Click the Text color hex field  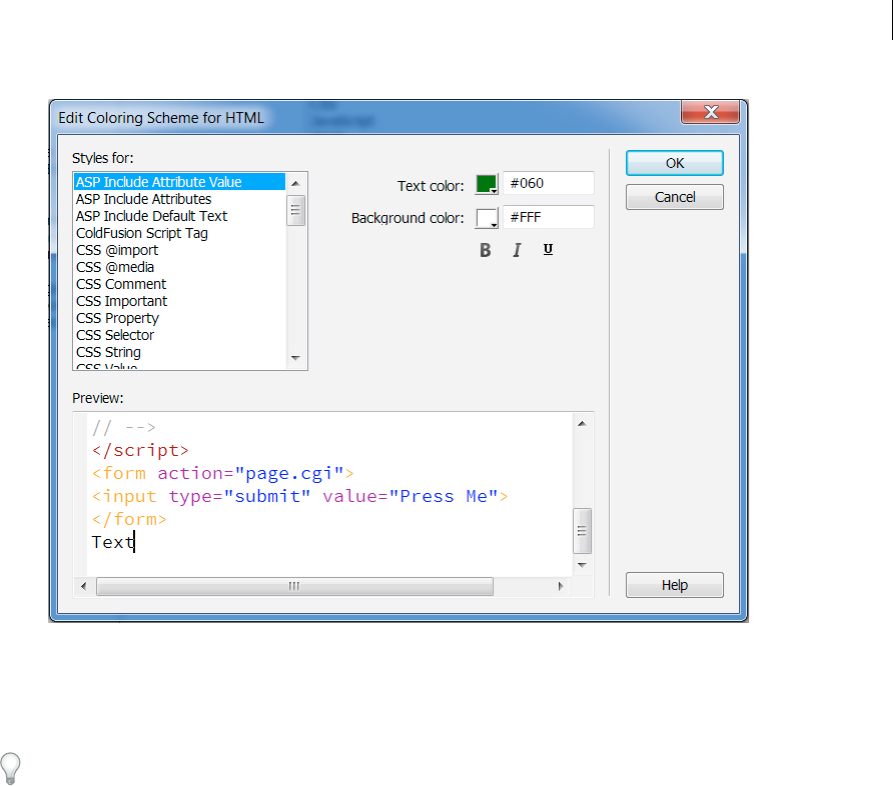(x=548, y=183)
